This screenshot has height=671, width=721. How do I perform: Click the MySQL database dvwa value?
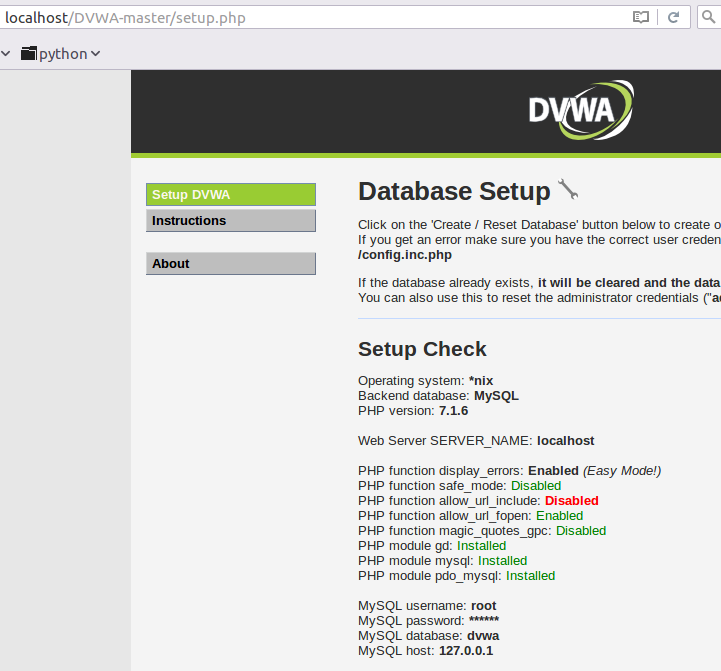483,636
